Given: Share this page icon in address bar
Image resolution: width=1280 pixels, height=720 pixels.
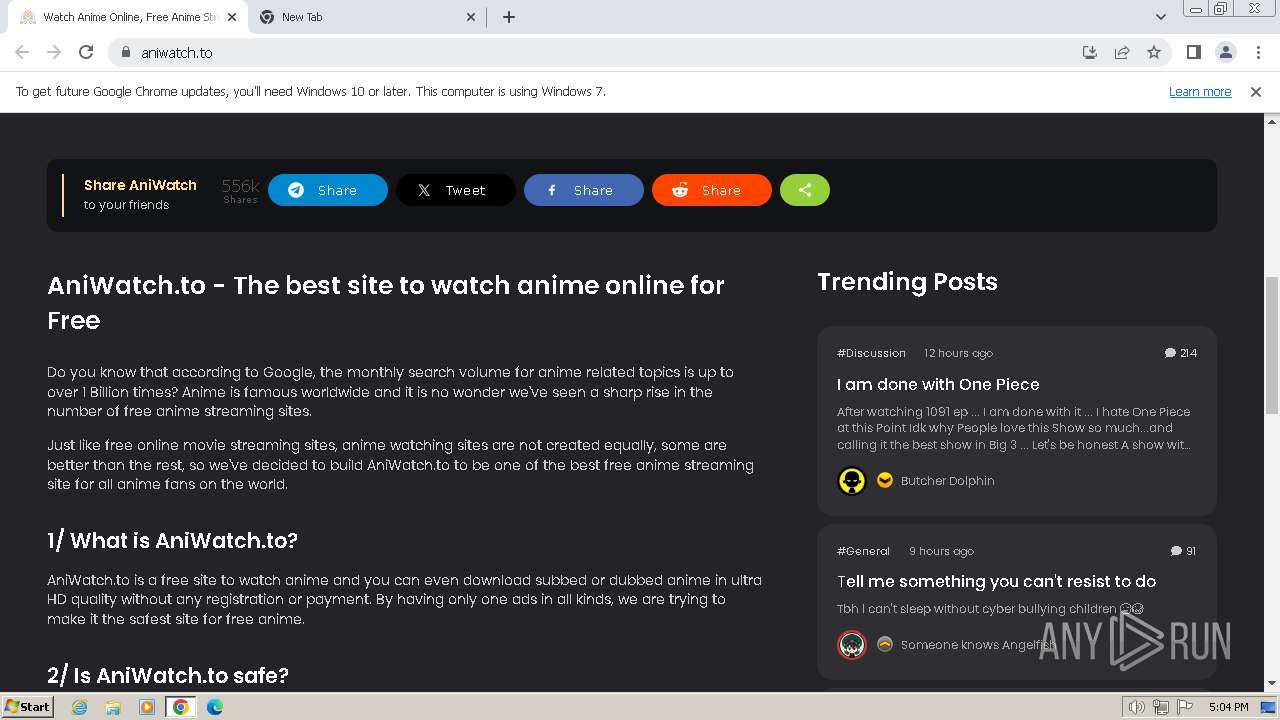Looking at the screenshot, I should pos(1122,52).
